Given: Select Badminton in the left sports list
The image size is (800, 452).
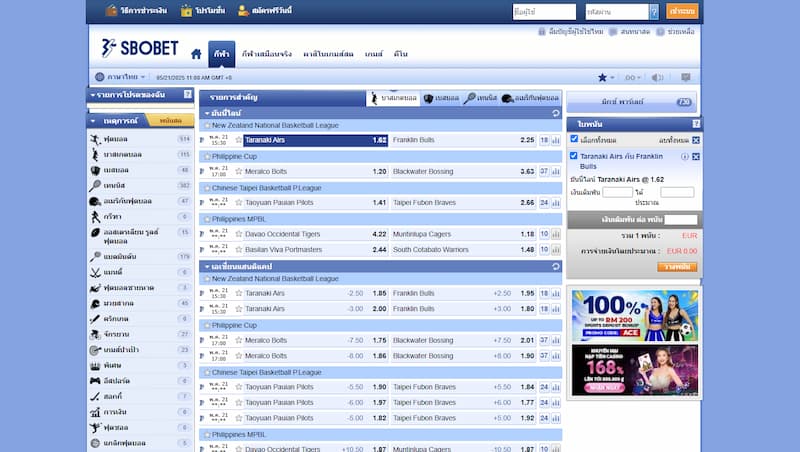Looking at the screenshot, I should (140, 257).
